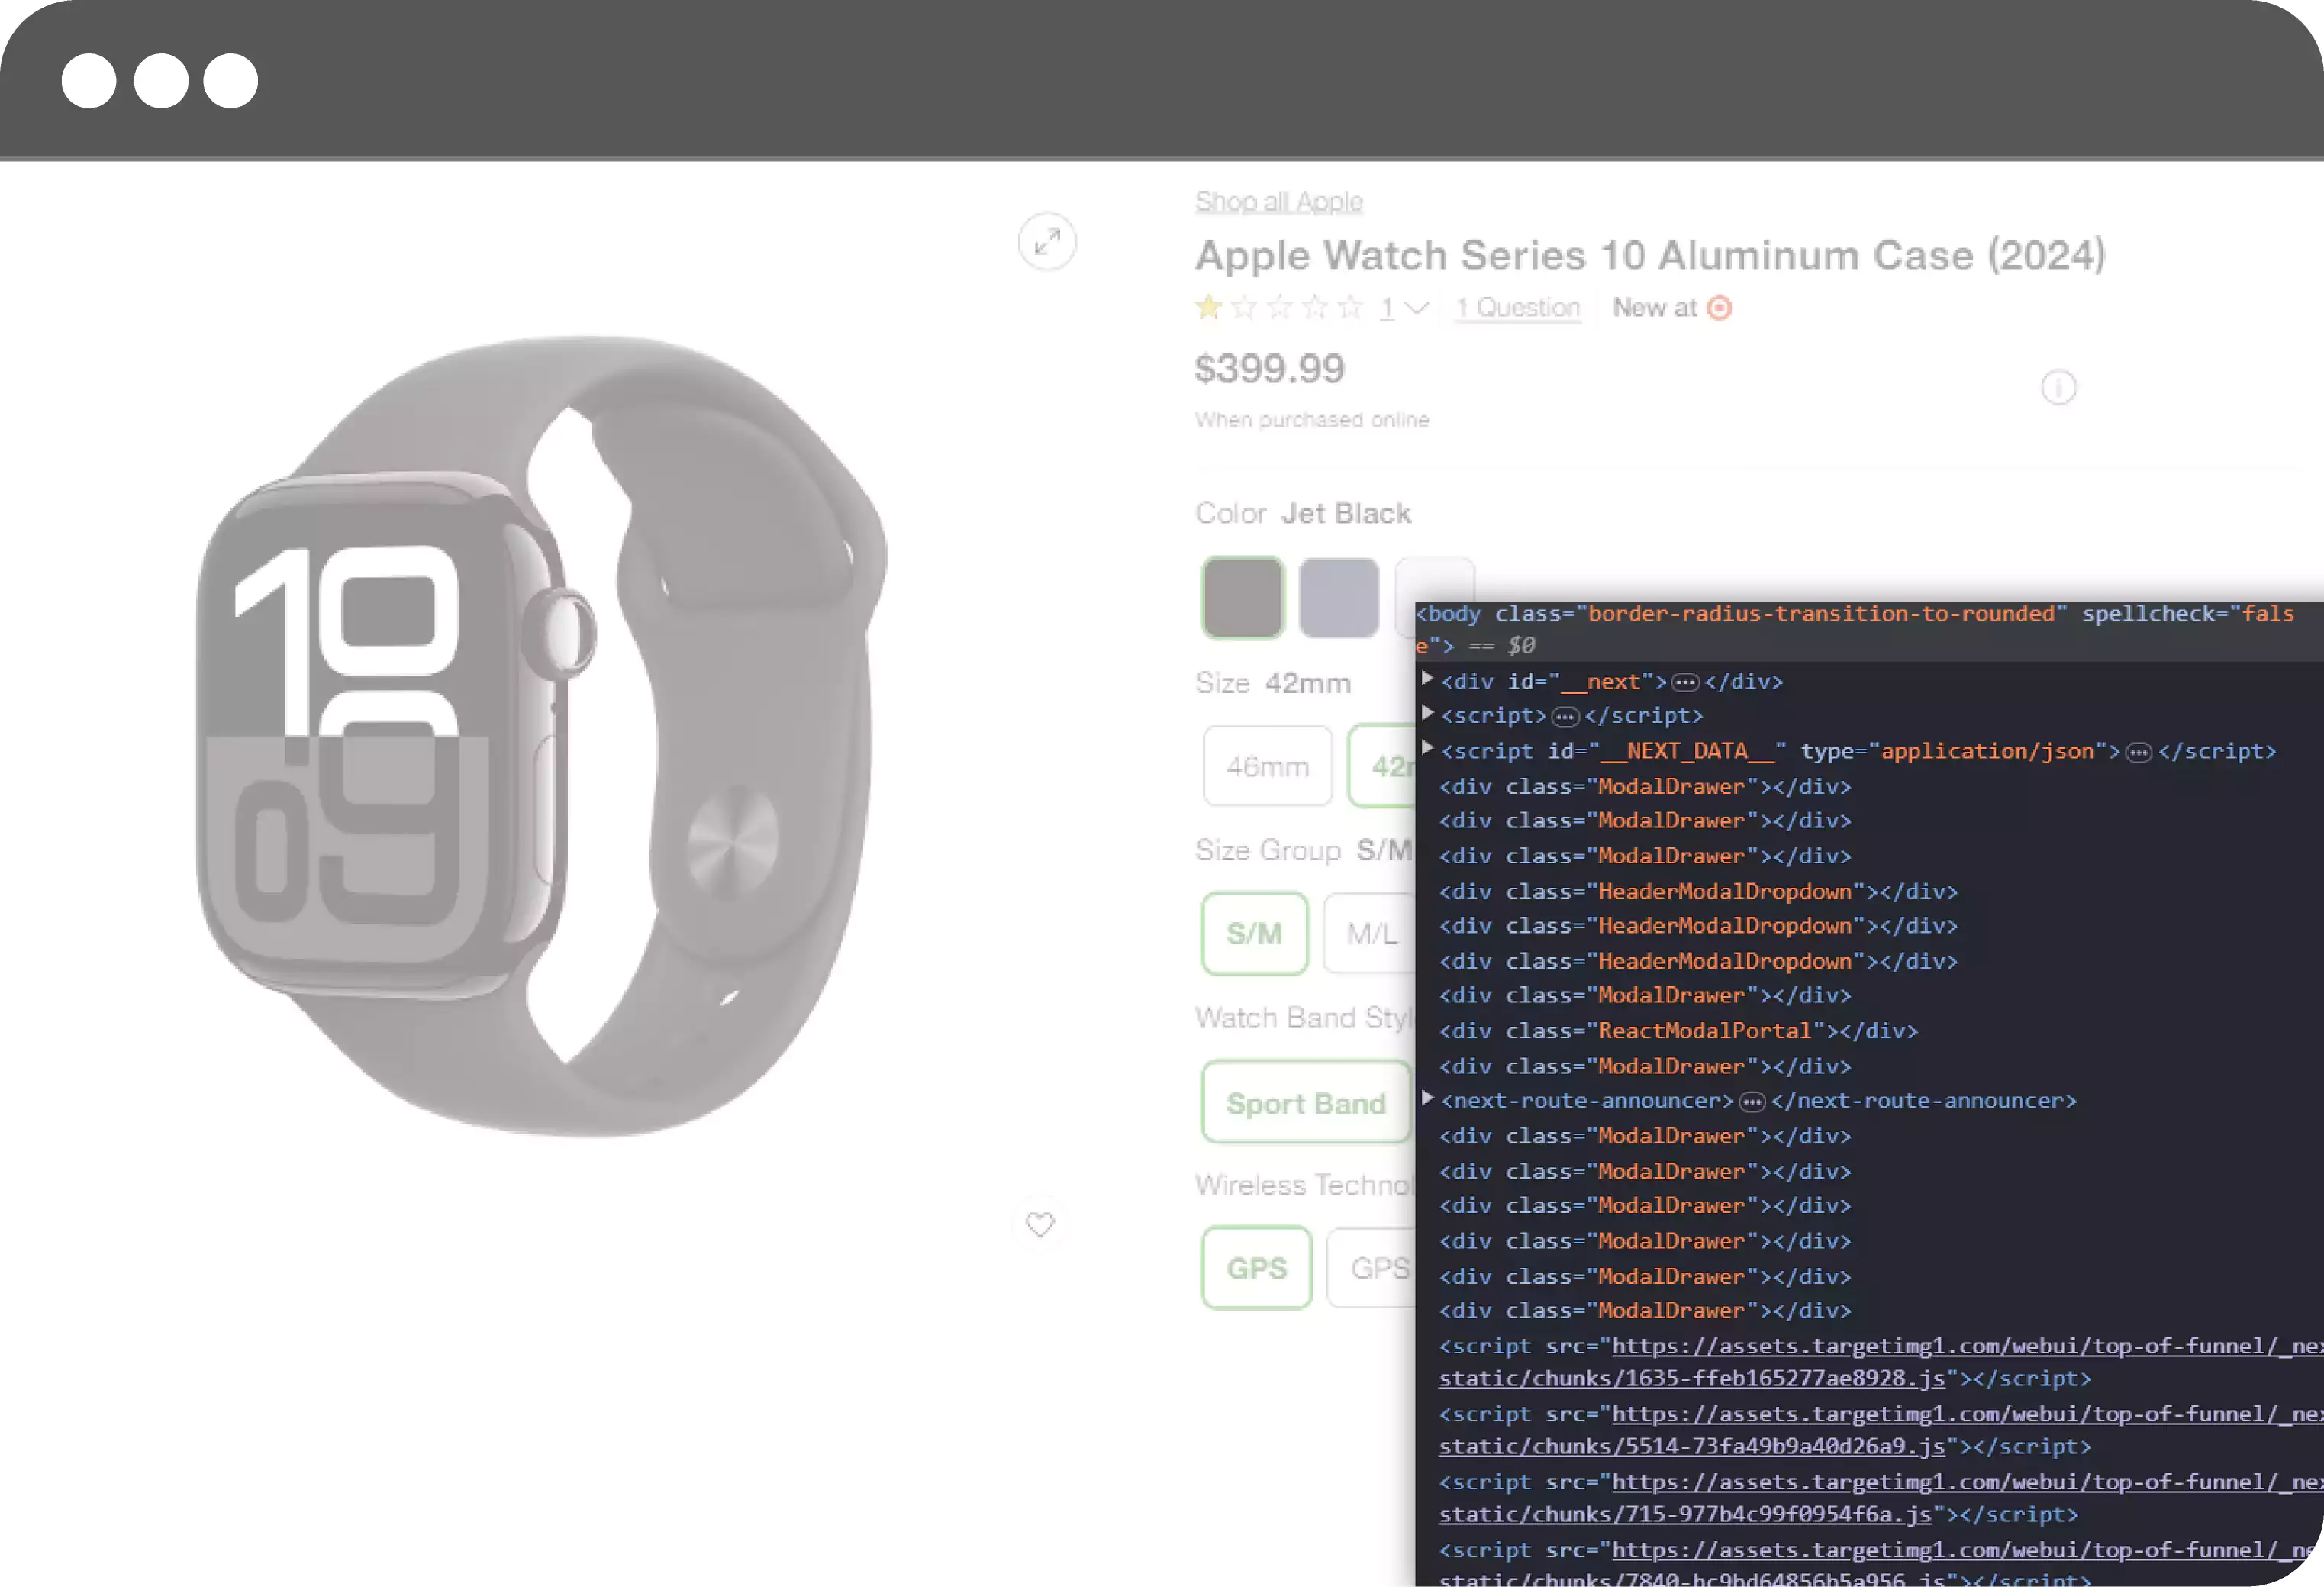
Task: Select the S/M size group
Action: pos(1254,933)
